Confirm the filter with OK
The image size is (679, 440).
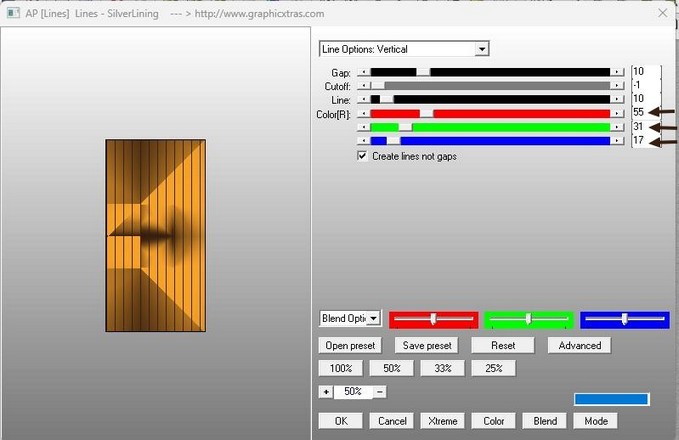point(341,421)
